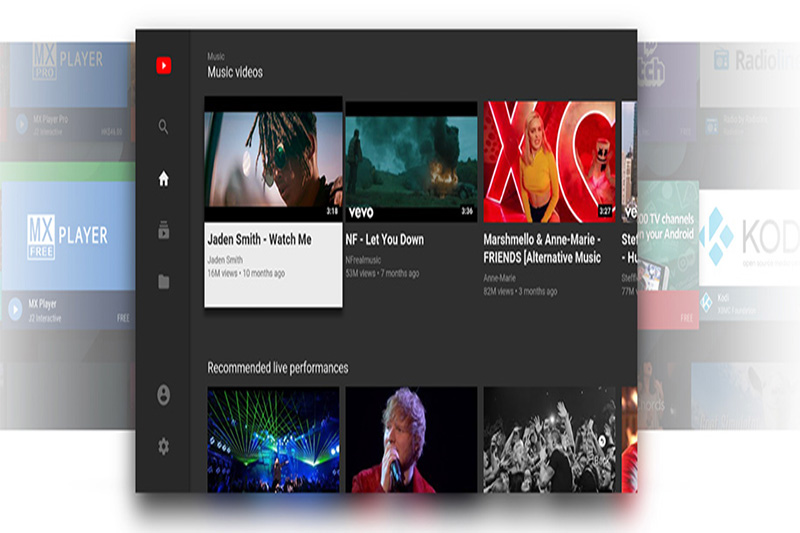Open Subscriptions icon in the sidebar
Screen dimensions: 800x533
tap(164, 230)
